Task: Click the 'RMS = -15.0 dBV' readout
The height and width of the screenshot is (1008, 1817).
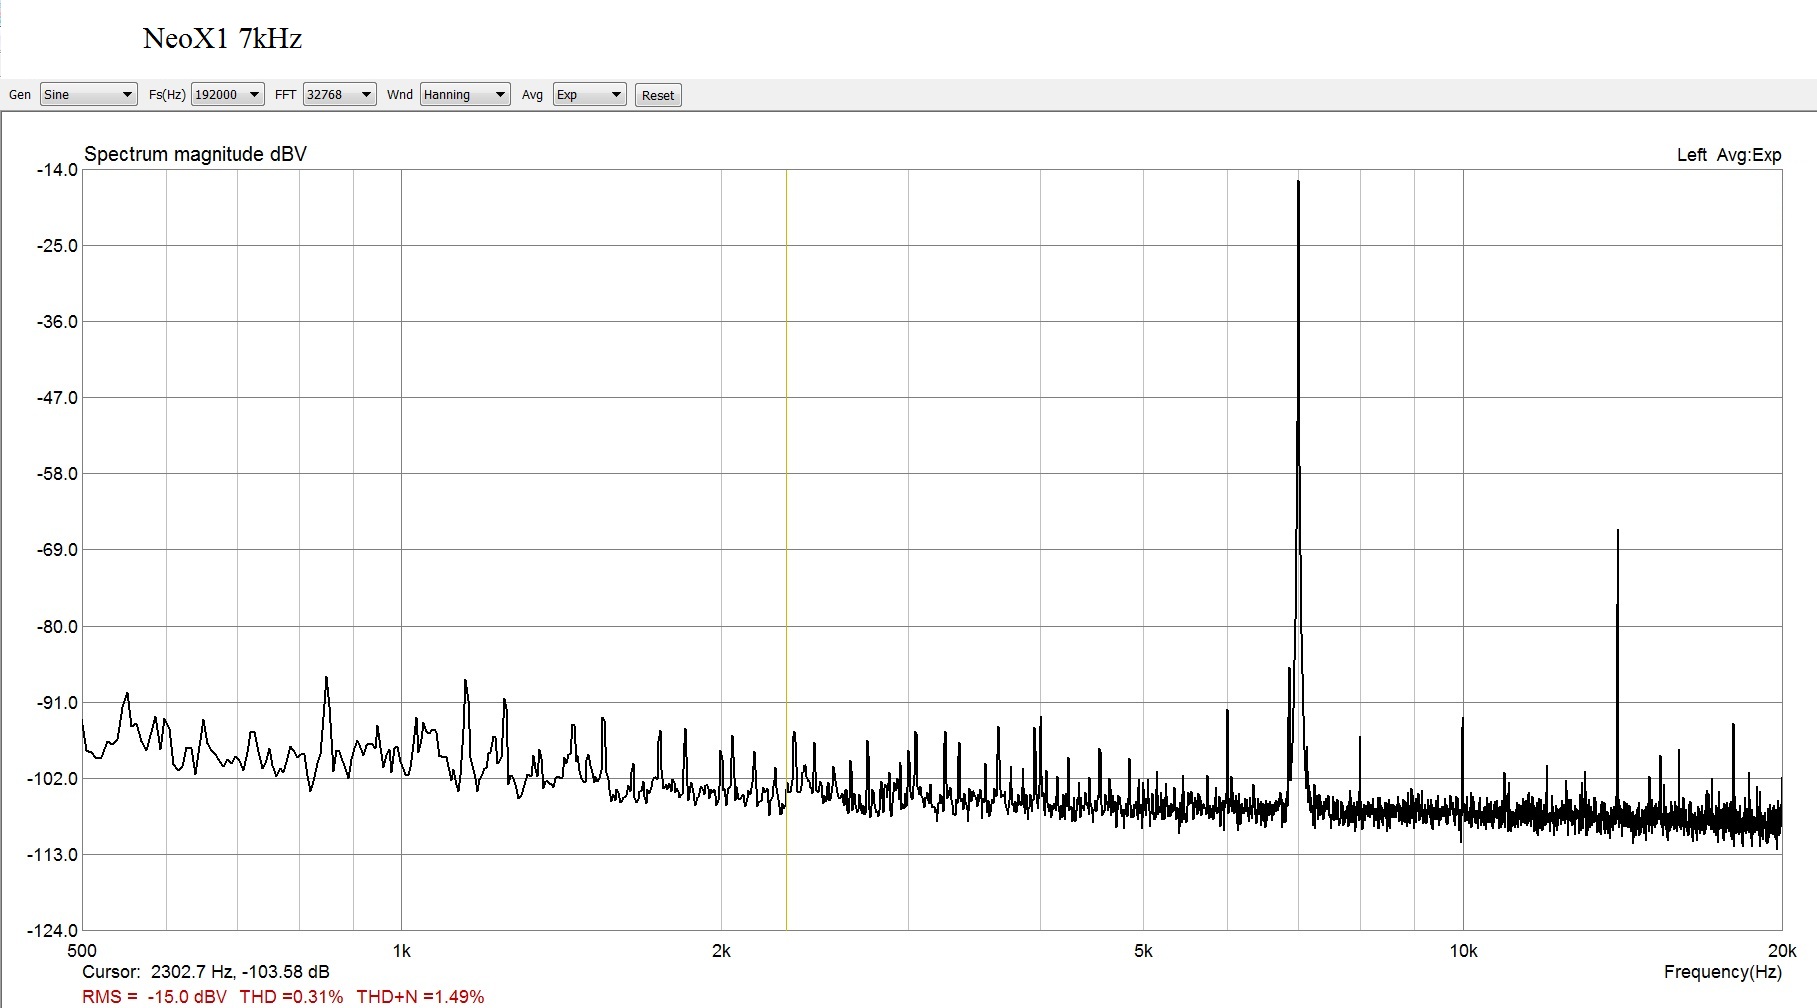Action: pos(154,997)
